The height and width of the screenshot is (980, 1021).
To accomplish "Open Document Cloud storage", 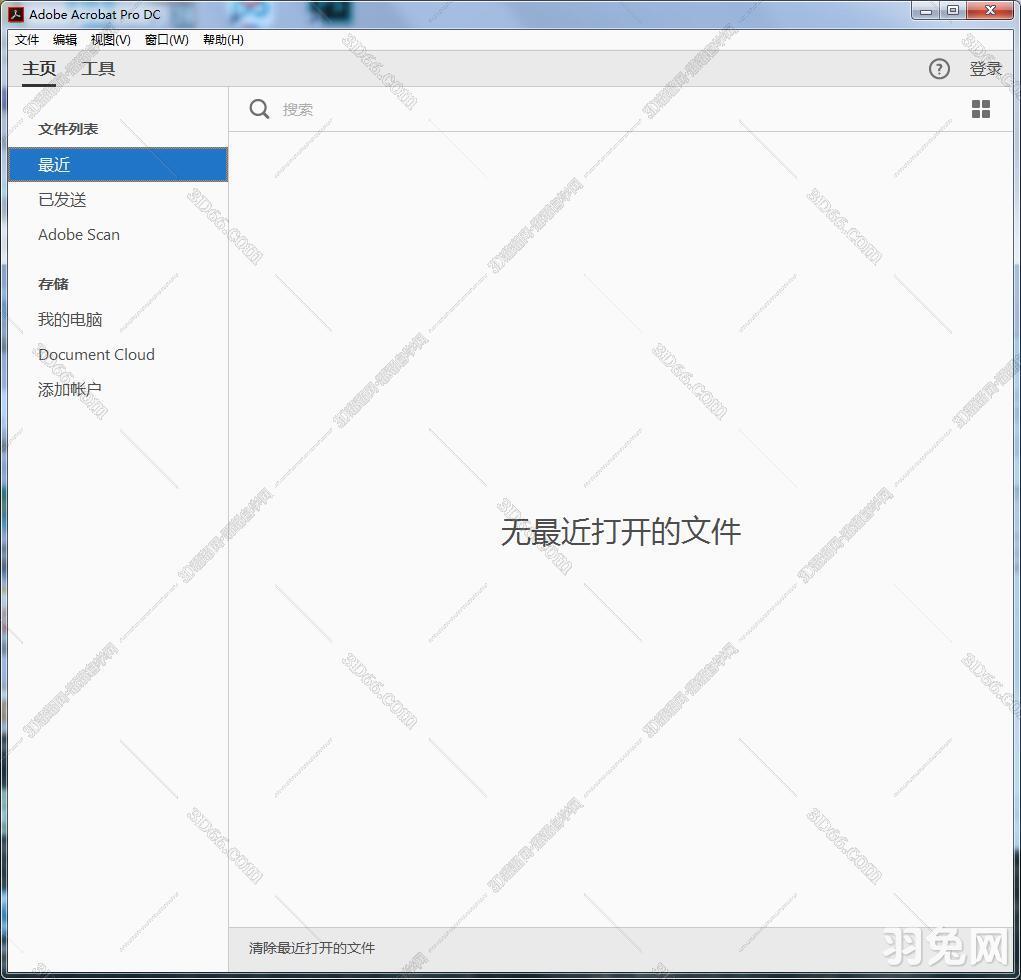I will (96, 354).
